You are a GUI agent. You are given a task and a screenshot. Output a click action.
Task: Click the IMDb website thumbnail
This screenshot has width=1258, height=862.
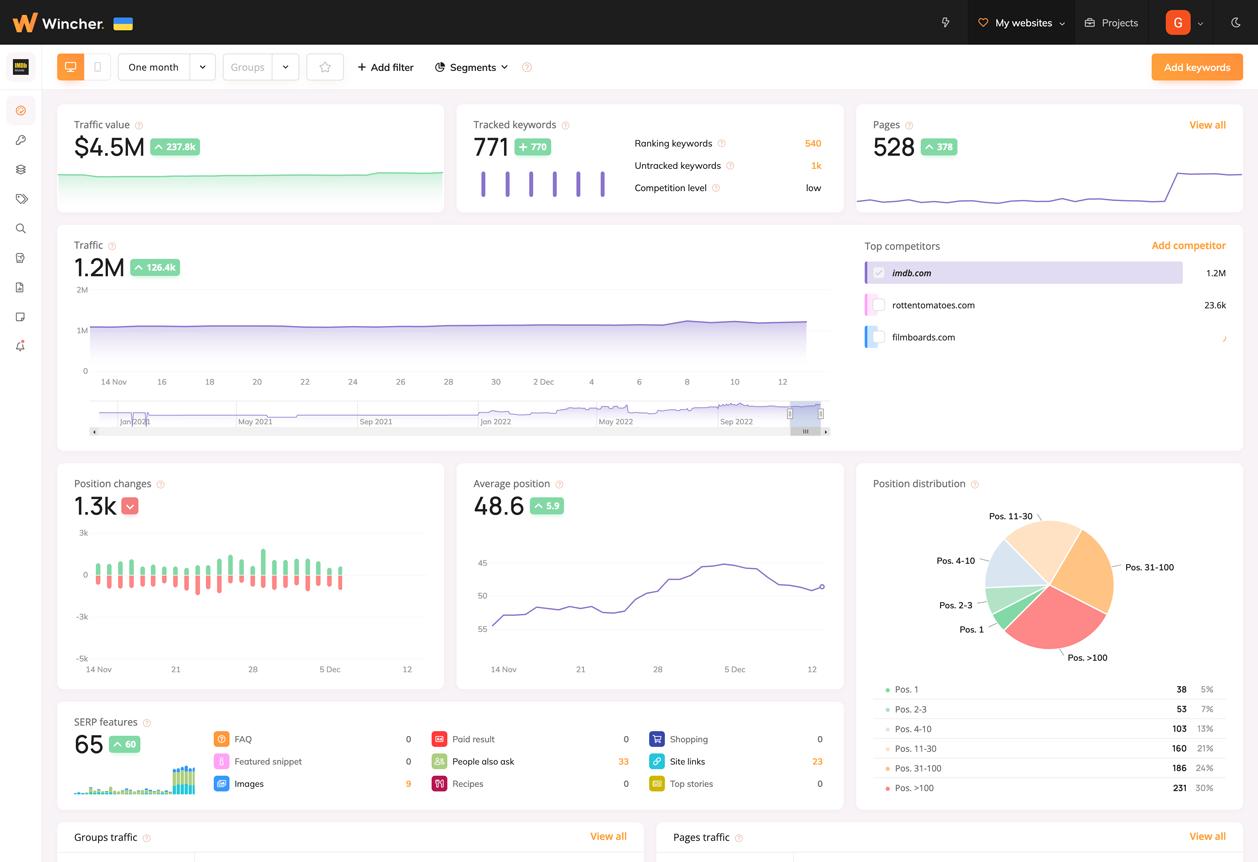tap(20, 67)
